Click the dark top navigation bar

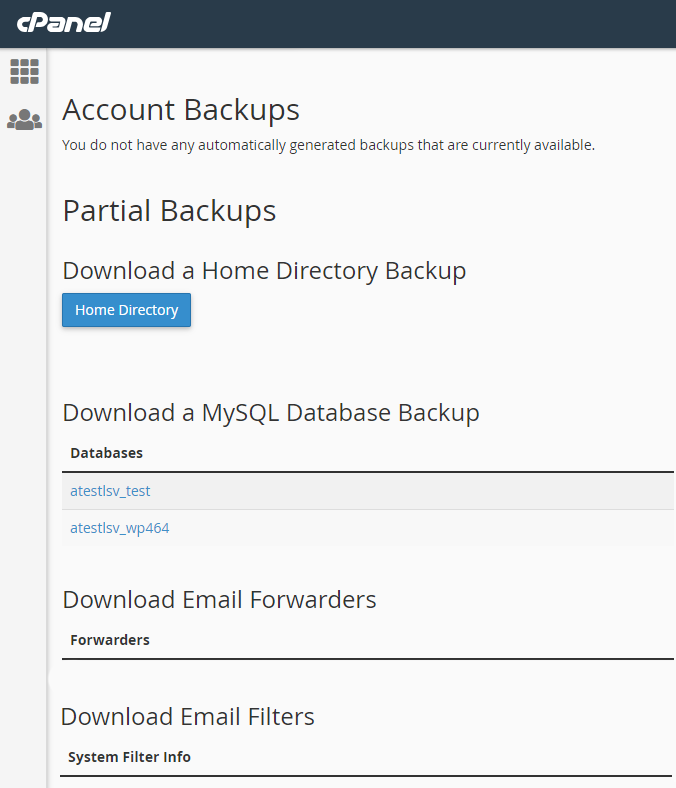point(400,23)
